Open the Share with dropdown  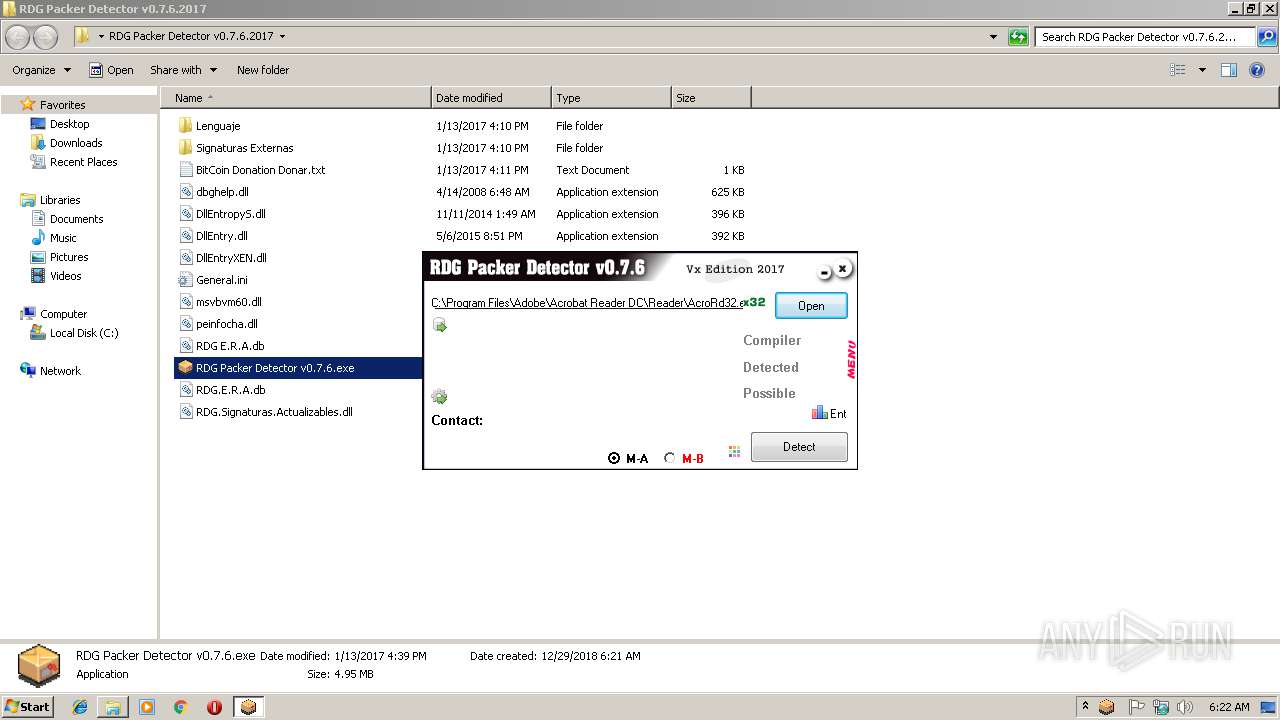click(183, 70)
